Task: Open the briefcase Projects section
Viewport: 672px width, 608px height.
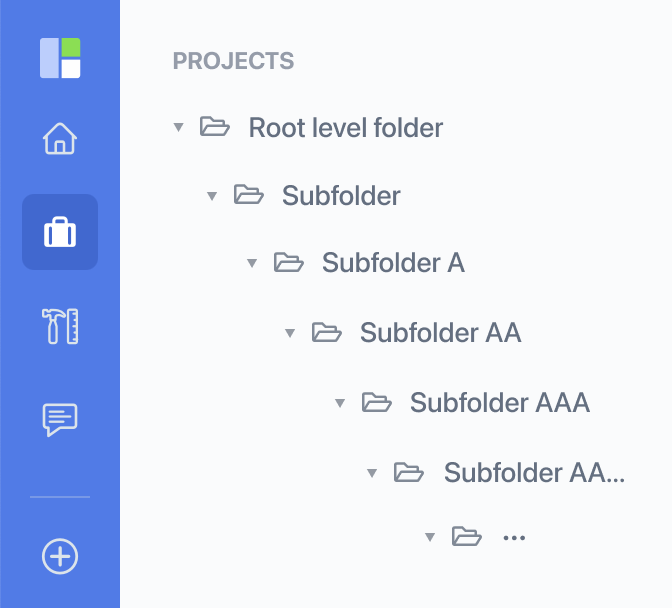Action: pyautogui.click(x=60, y=232)
